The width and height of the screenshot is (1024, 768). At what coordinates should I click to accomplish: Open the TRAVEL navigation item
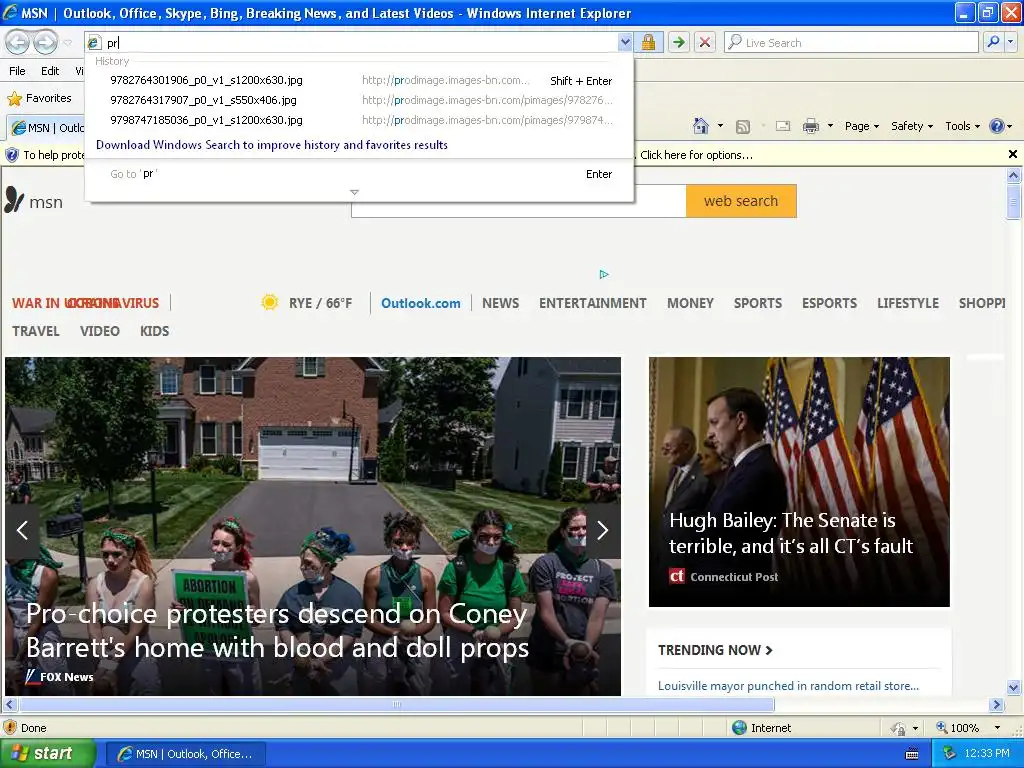click(x=36, y=331)
